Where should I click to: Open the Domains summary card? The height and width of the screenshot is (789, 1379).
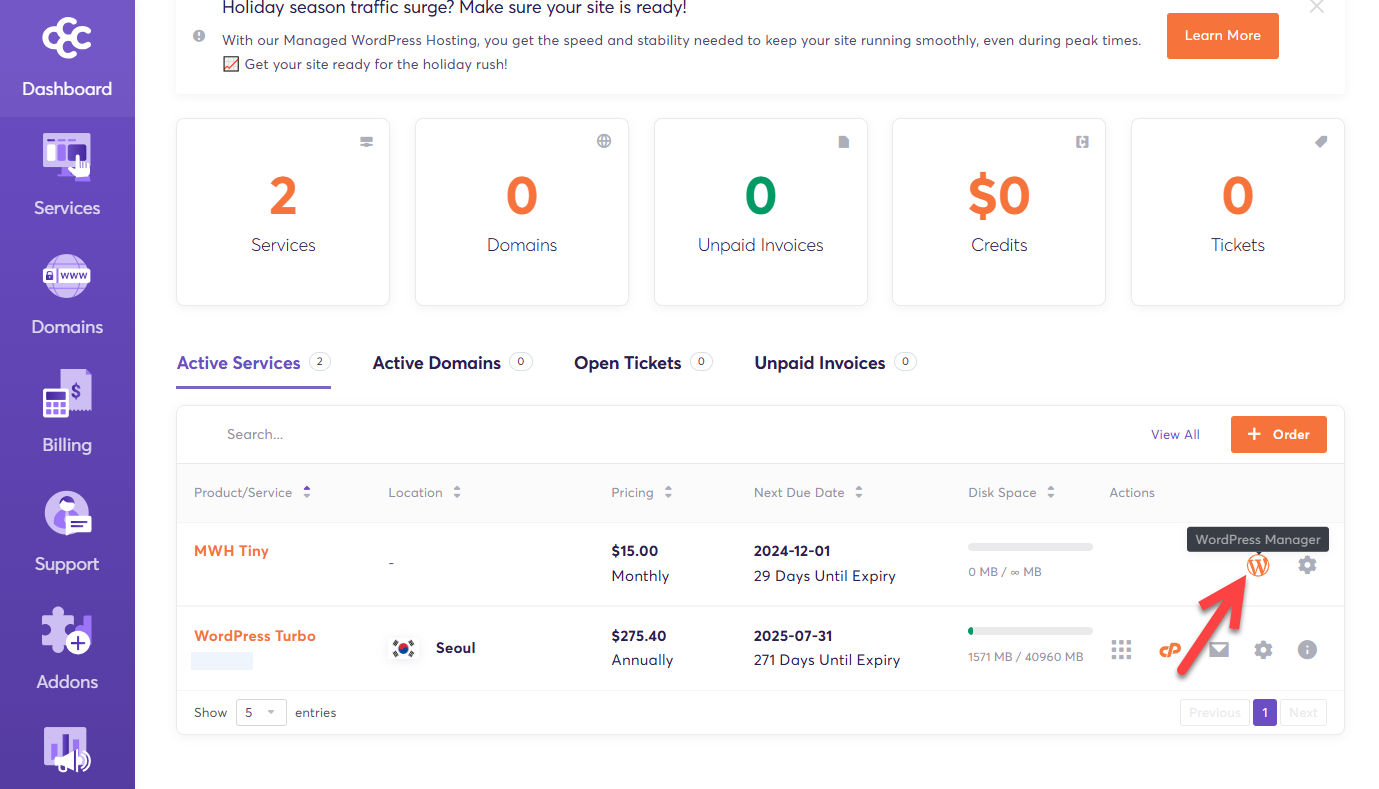coord(522,212)
